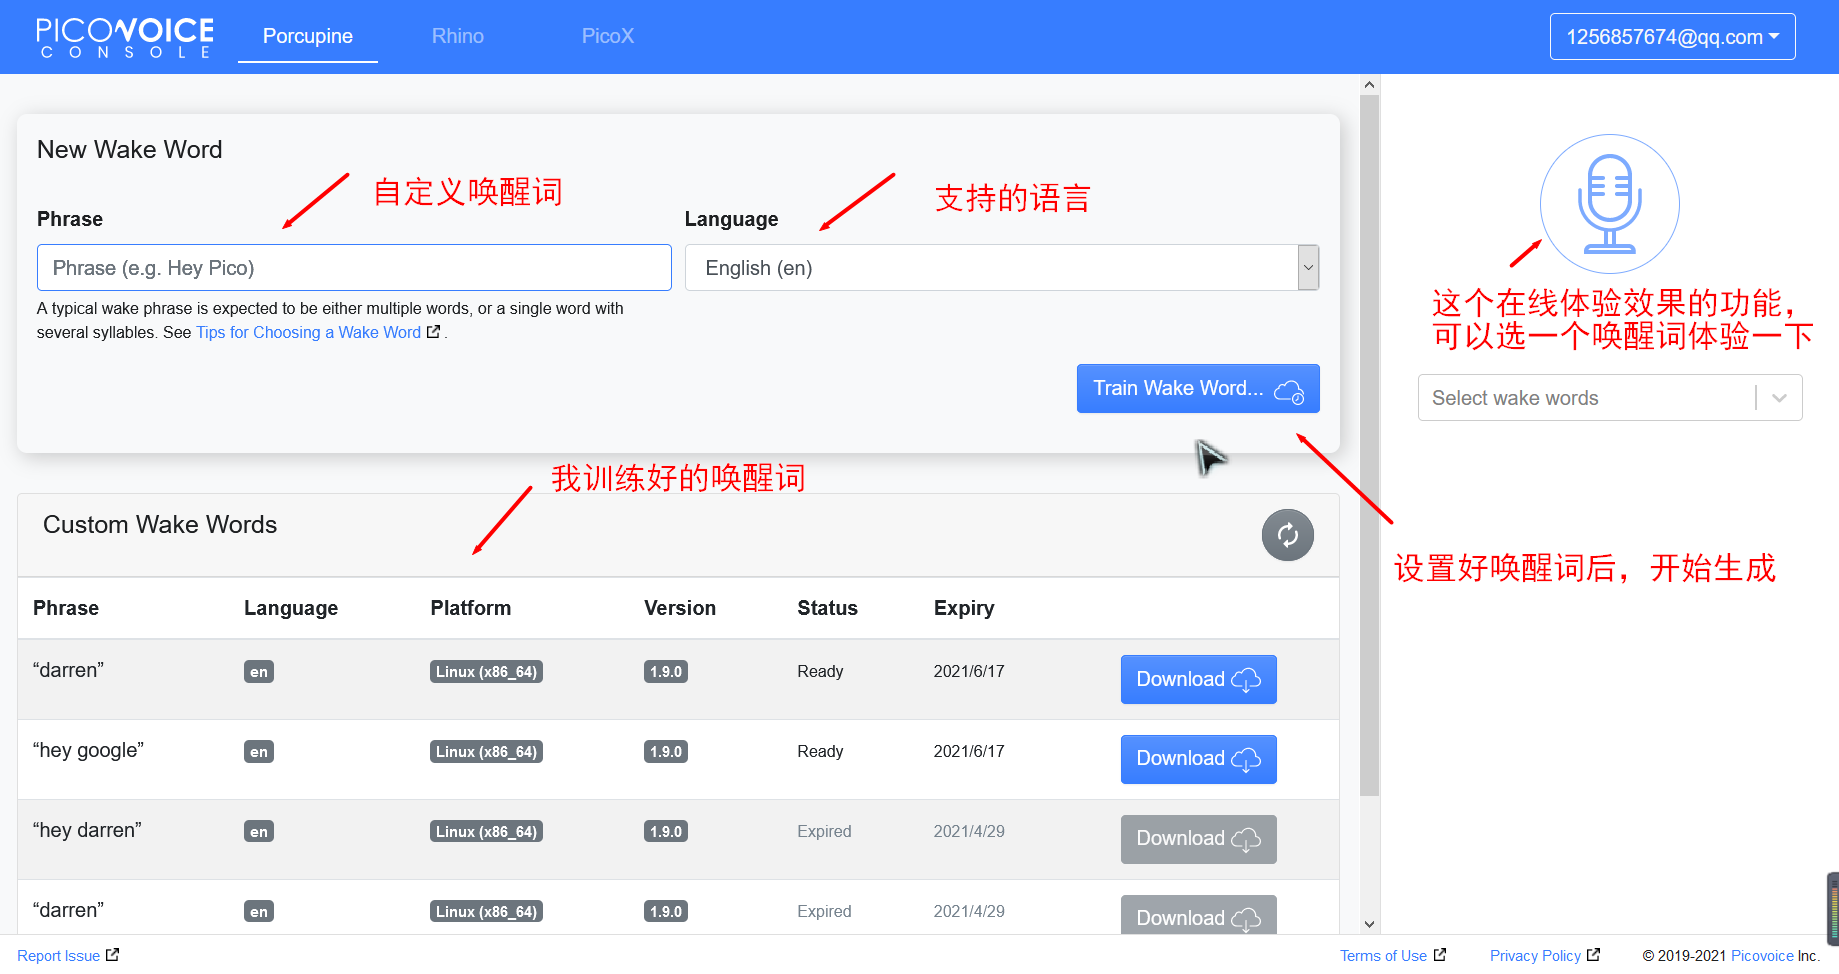Switch to the PicoX tab
This screenshot has height=974, width=1839.
tap(607, 36)
